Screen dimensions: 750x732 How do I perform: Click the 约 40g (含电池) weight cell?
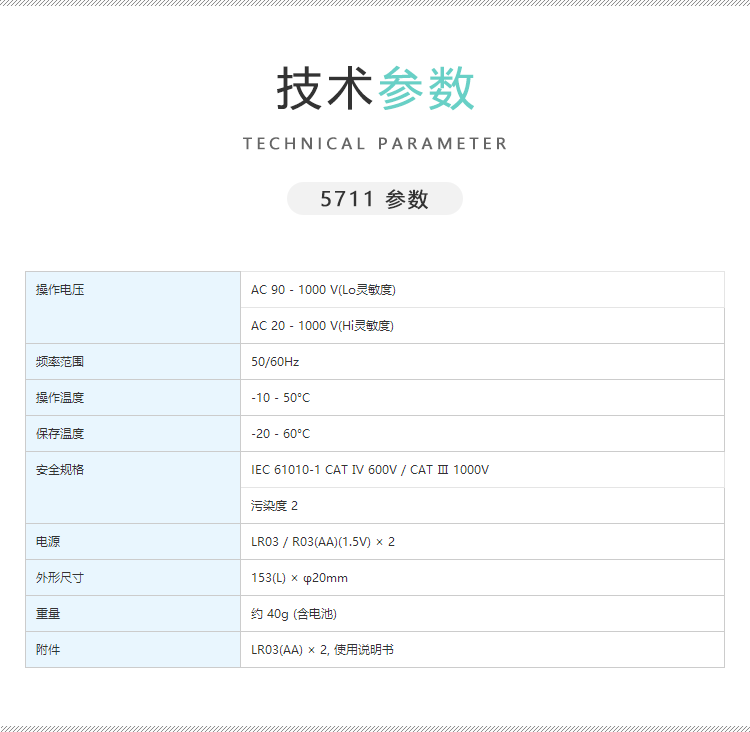pyautogui.click(x=482, y=613)
